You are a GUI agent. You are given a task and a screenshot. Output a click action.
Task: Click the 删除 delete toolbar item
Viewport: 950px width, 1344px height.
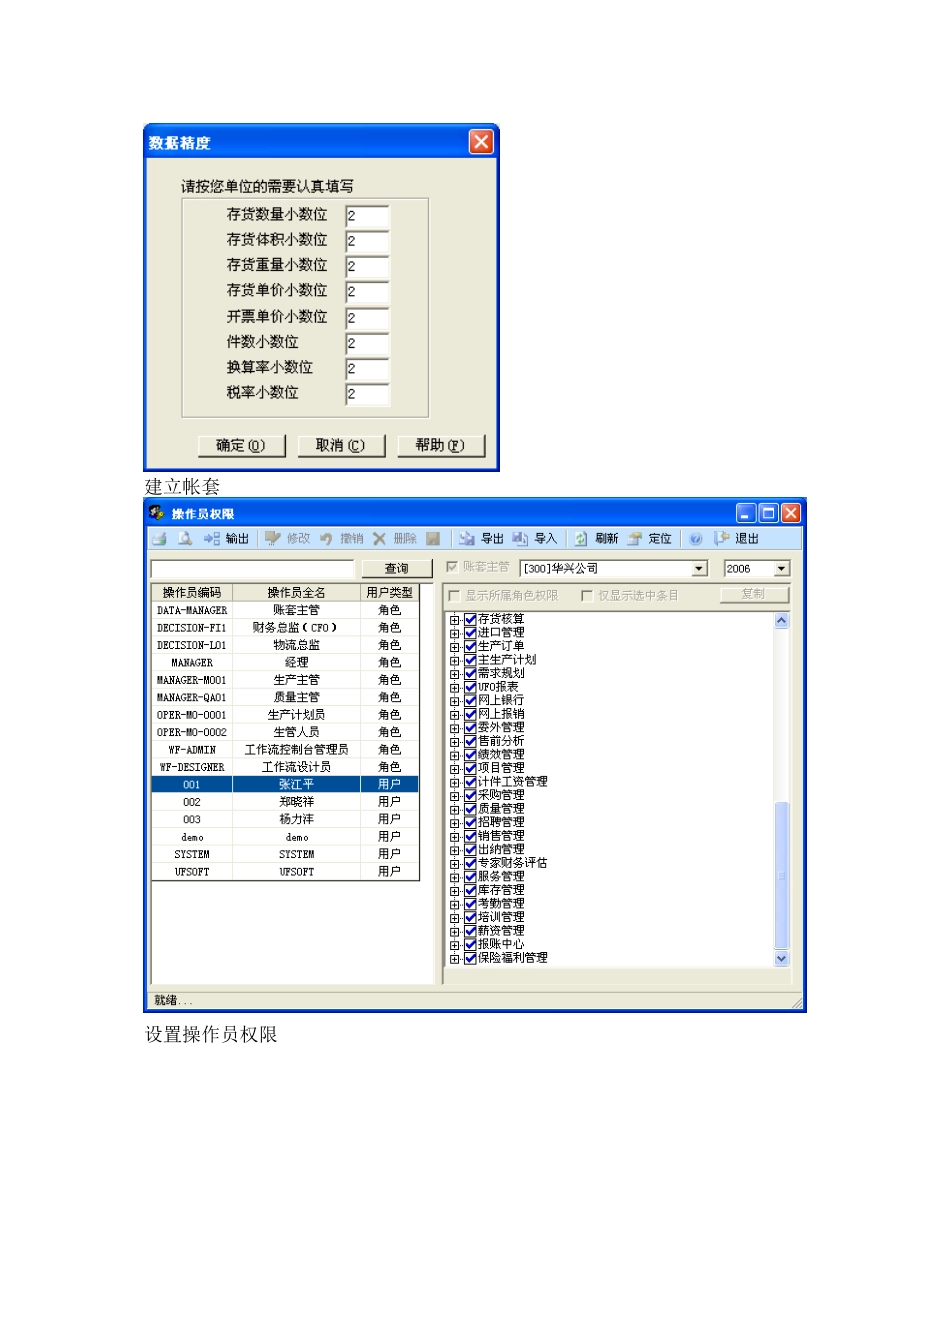coord(395,538)
